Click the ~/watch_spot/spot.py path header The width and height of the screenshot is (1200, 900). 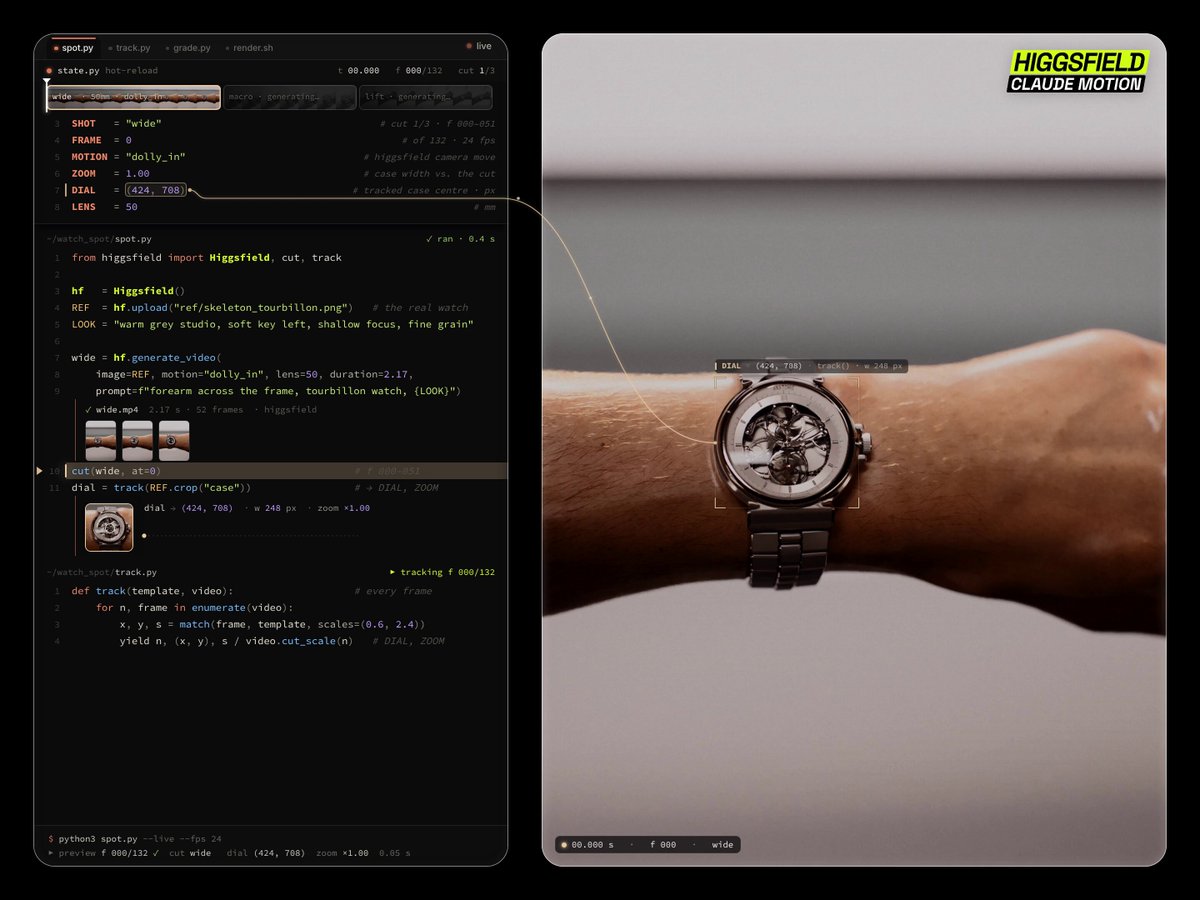tap(99, 240)
